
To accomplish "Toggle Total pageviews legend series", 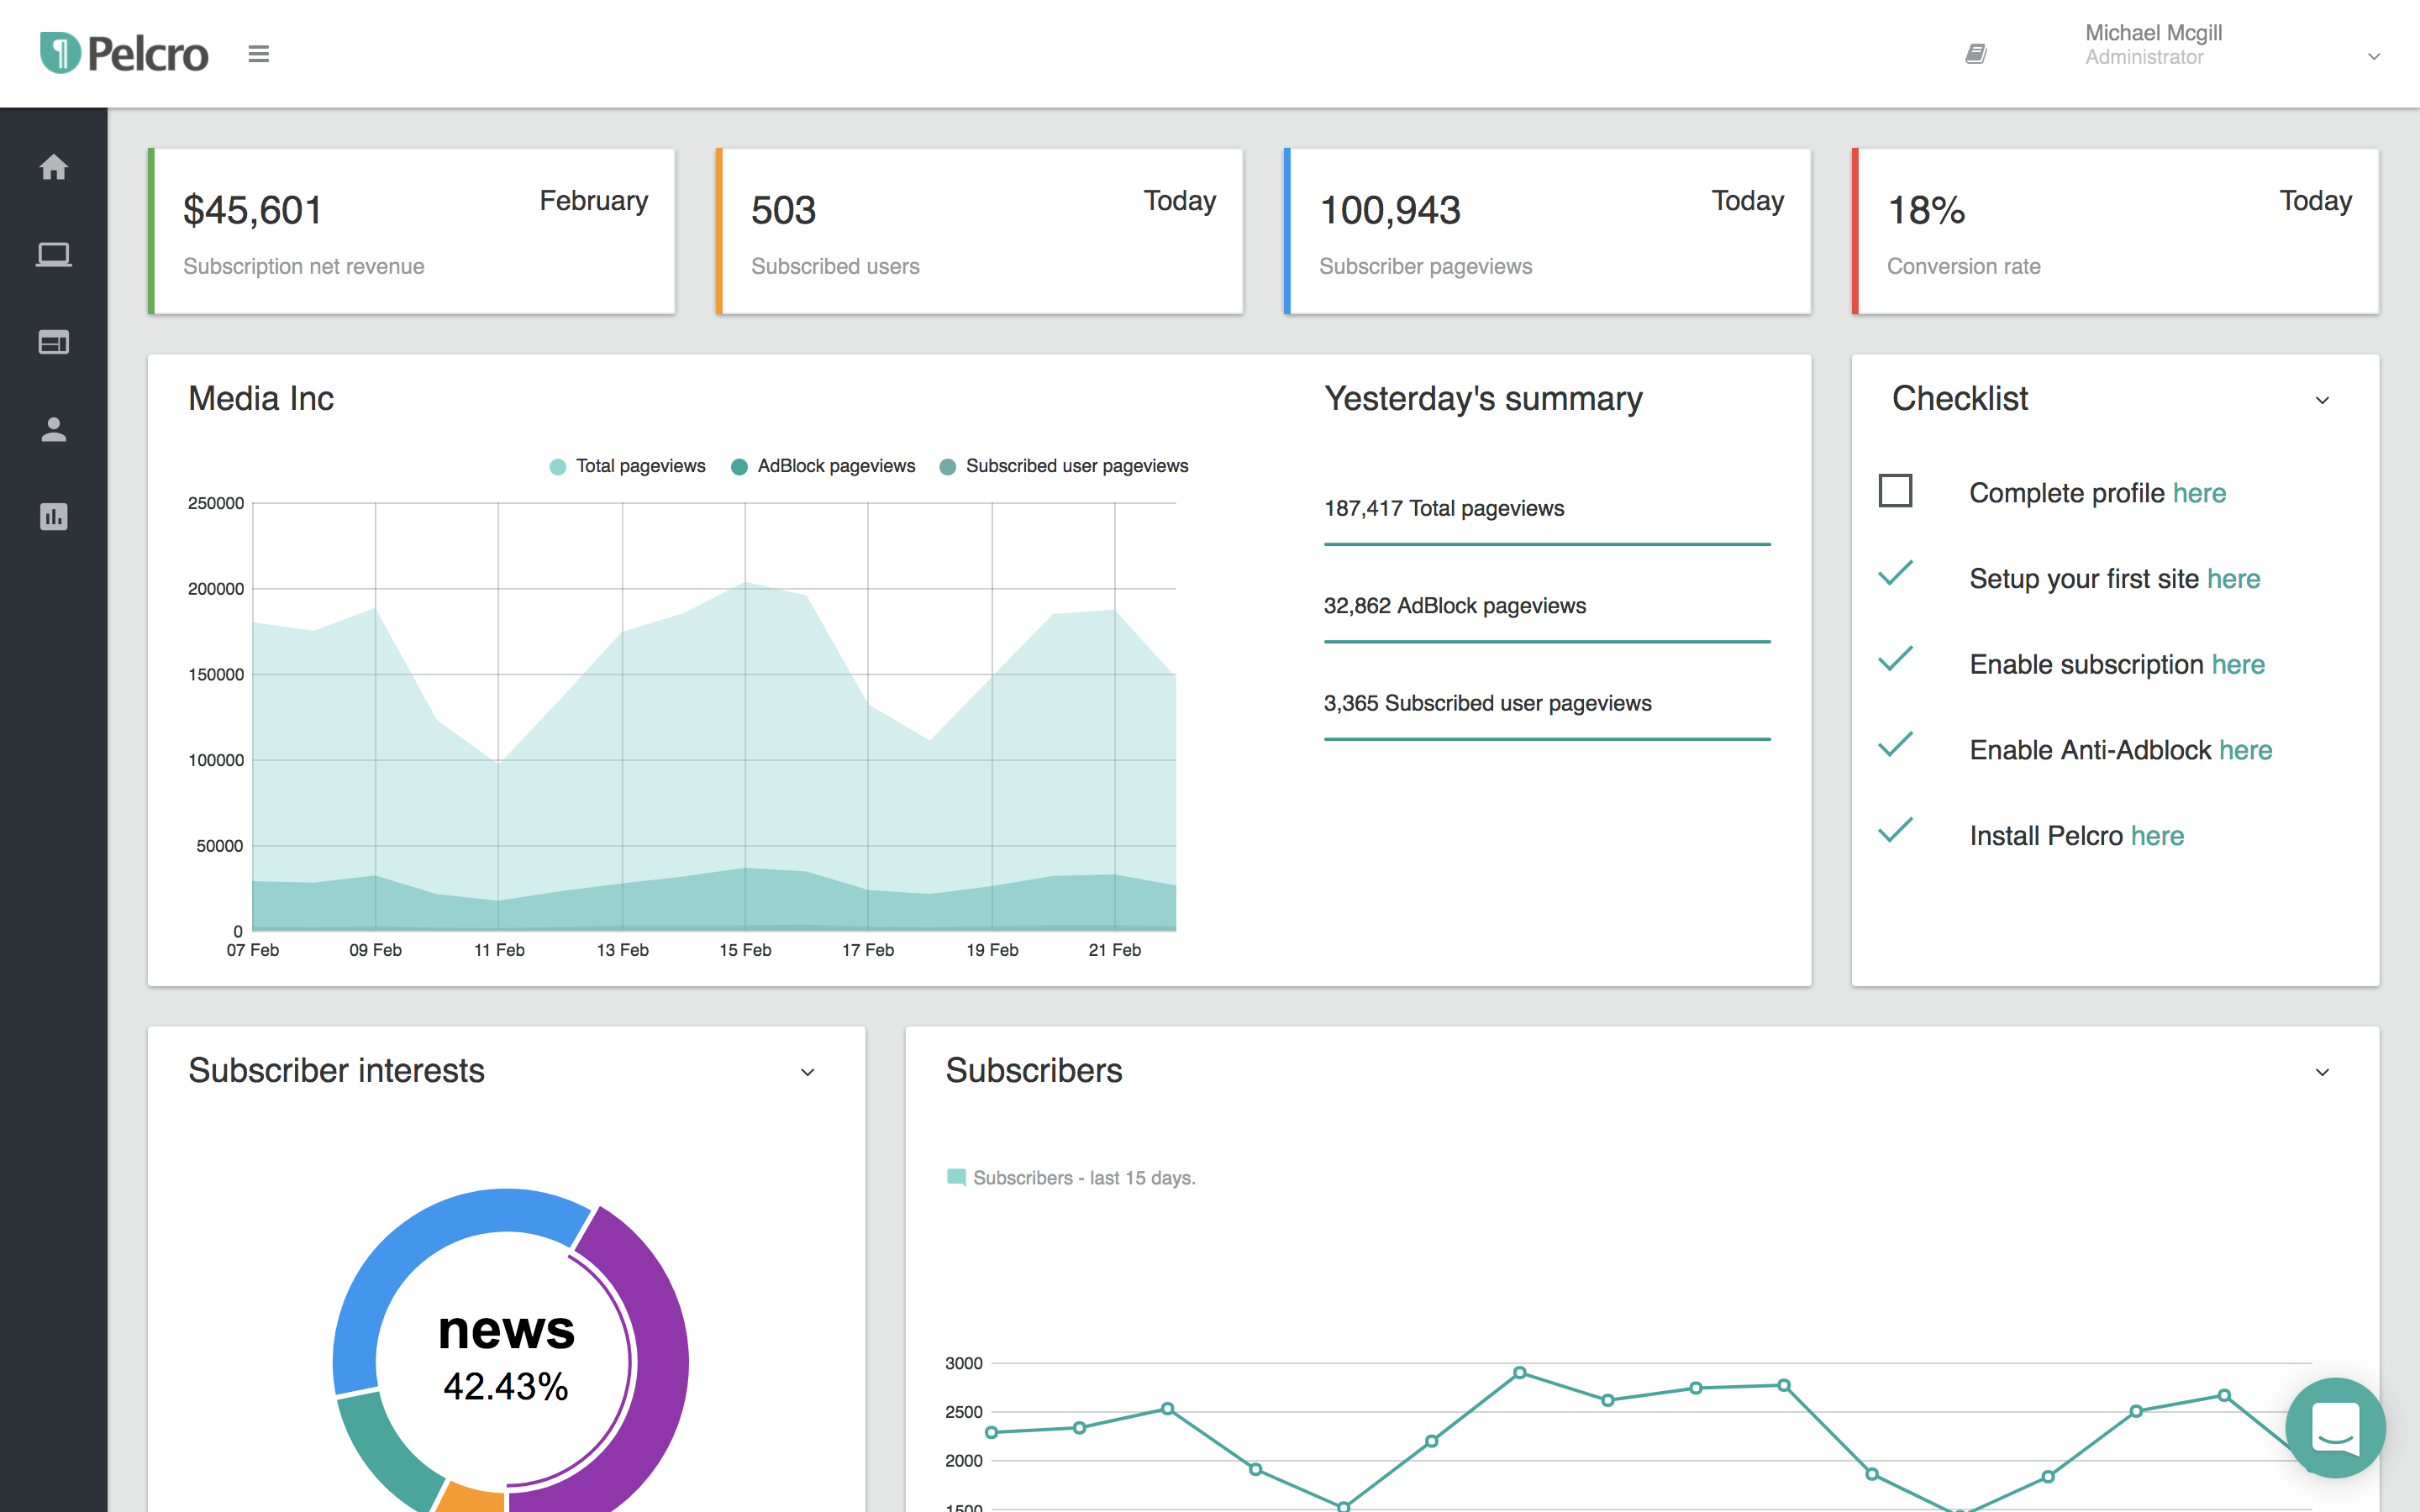I will point(627,466).
